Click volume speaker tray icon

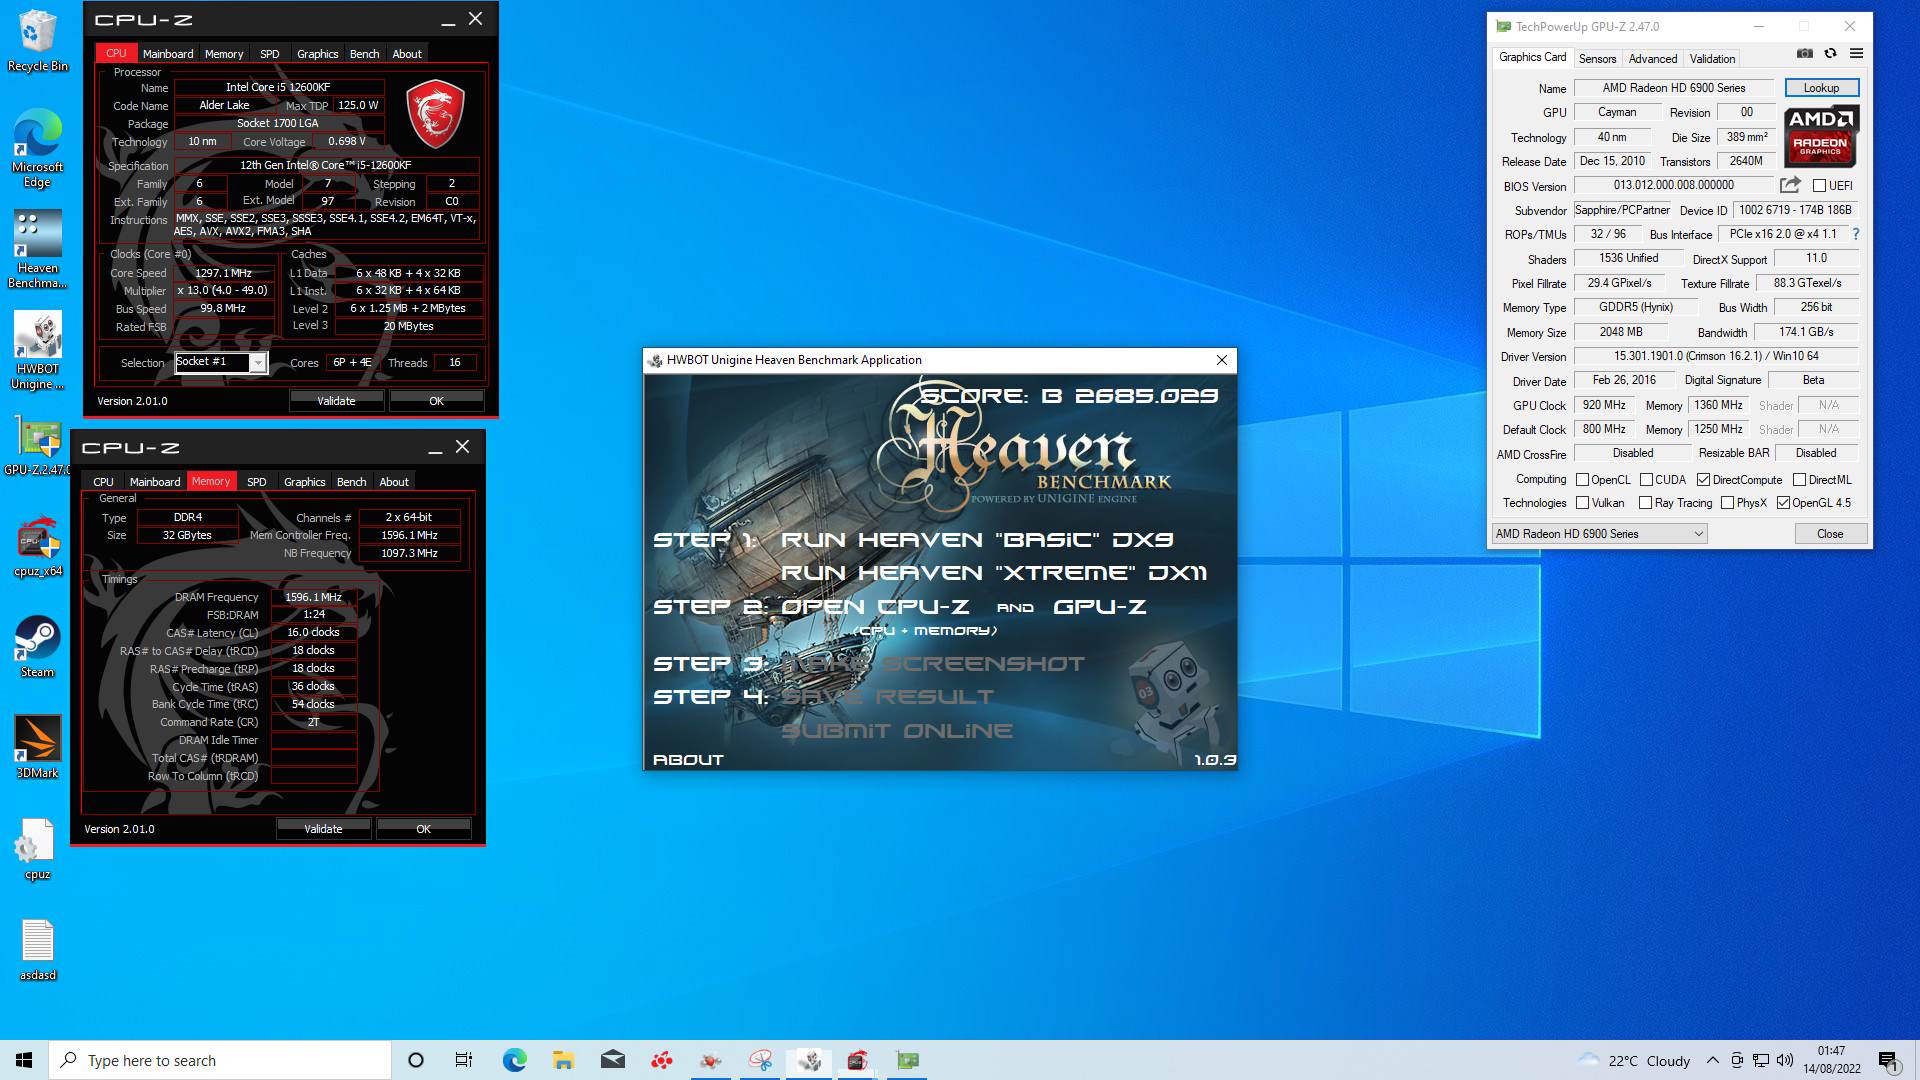point(1786,1060)
